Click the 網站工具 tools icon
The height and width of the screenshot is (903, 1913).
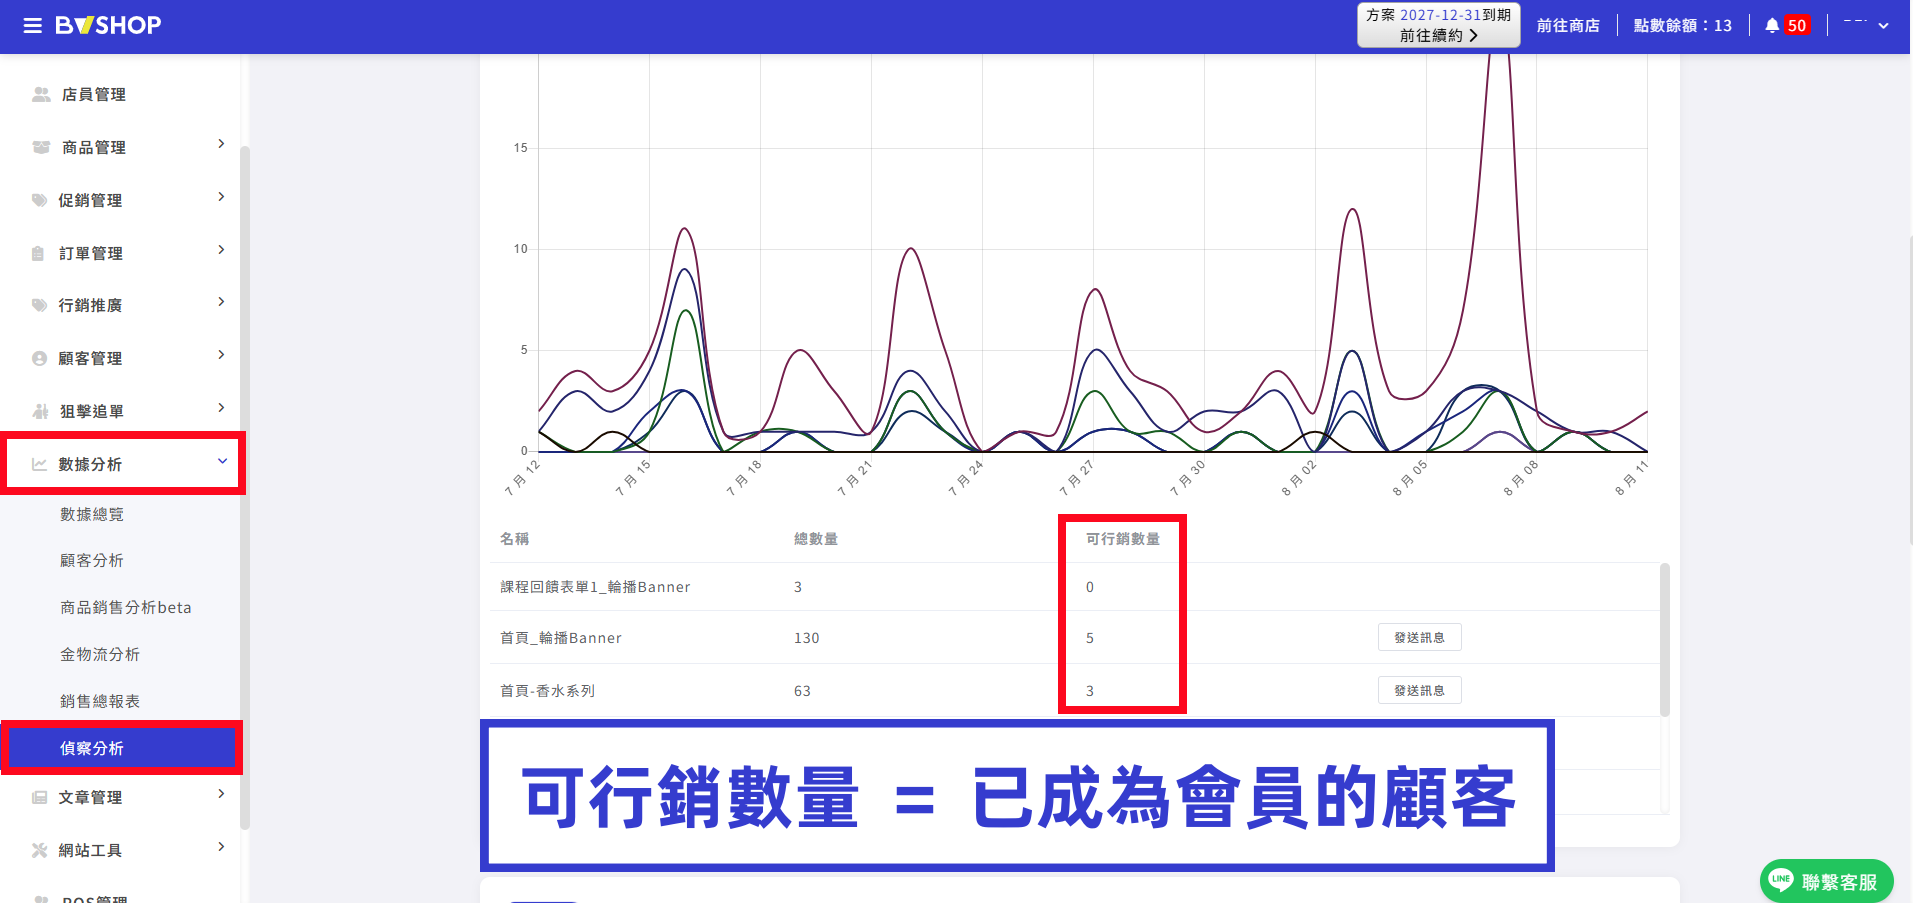(x=39, y=850)
